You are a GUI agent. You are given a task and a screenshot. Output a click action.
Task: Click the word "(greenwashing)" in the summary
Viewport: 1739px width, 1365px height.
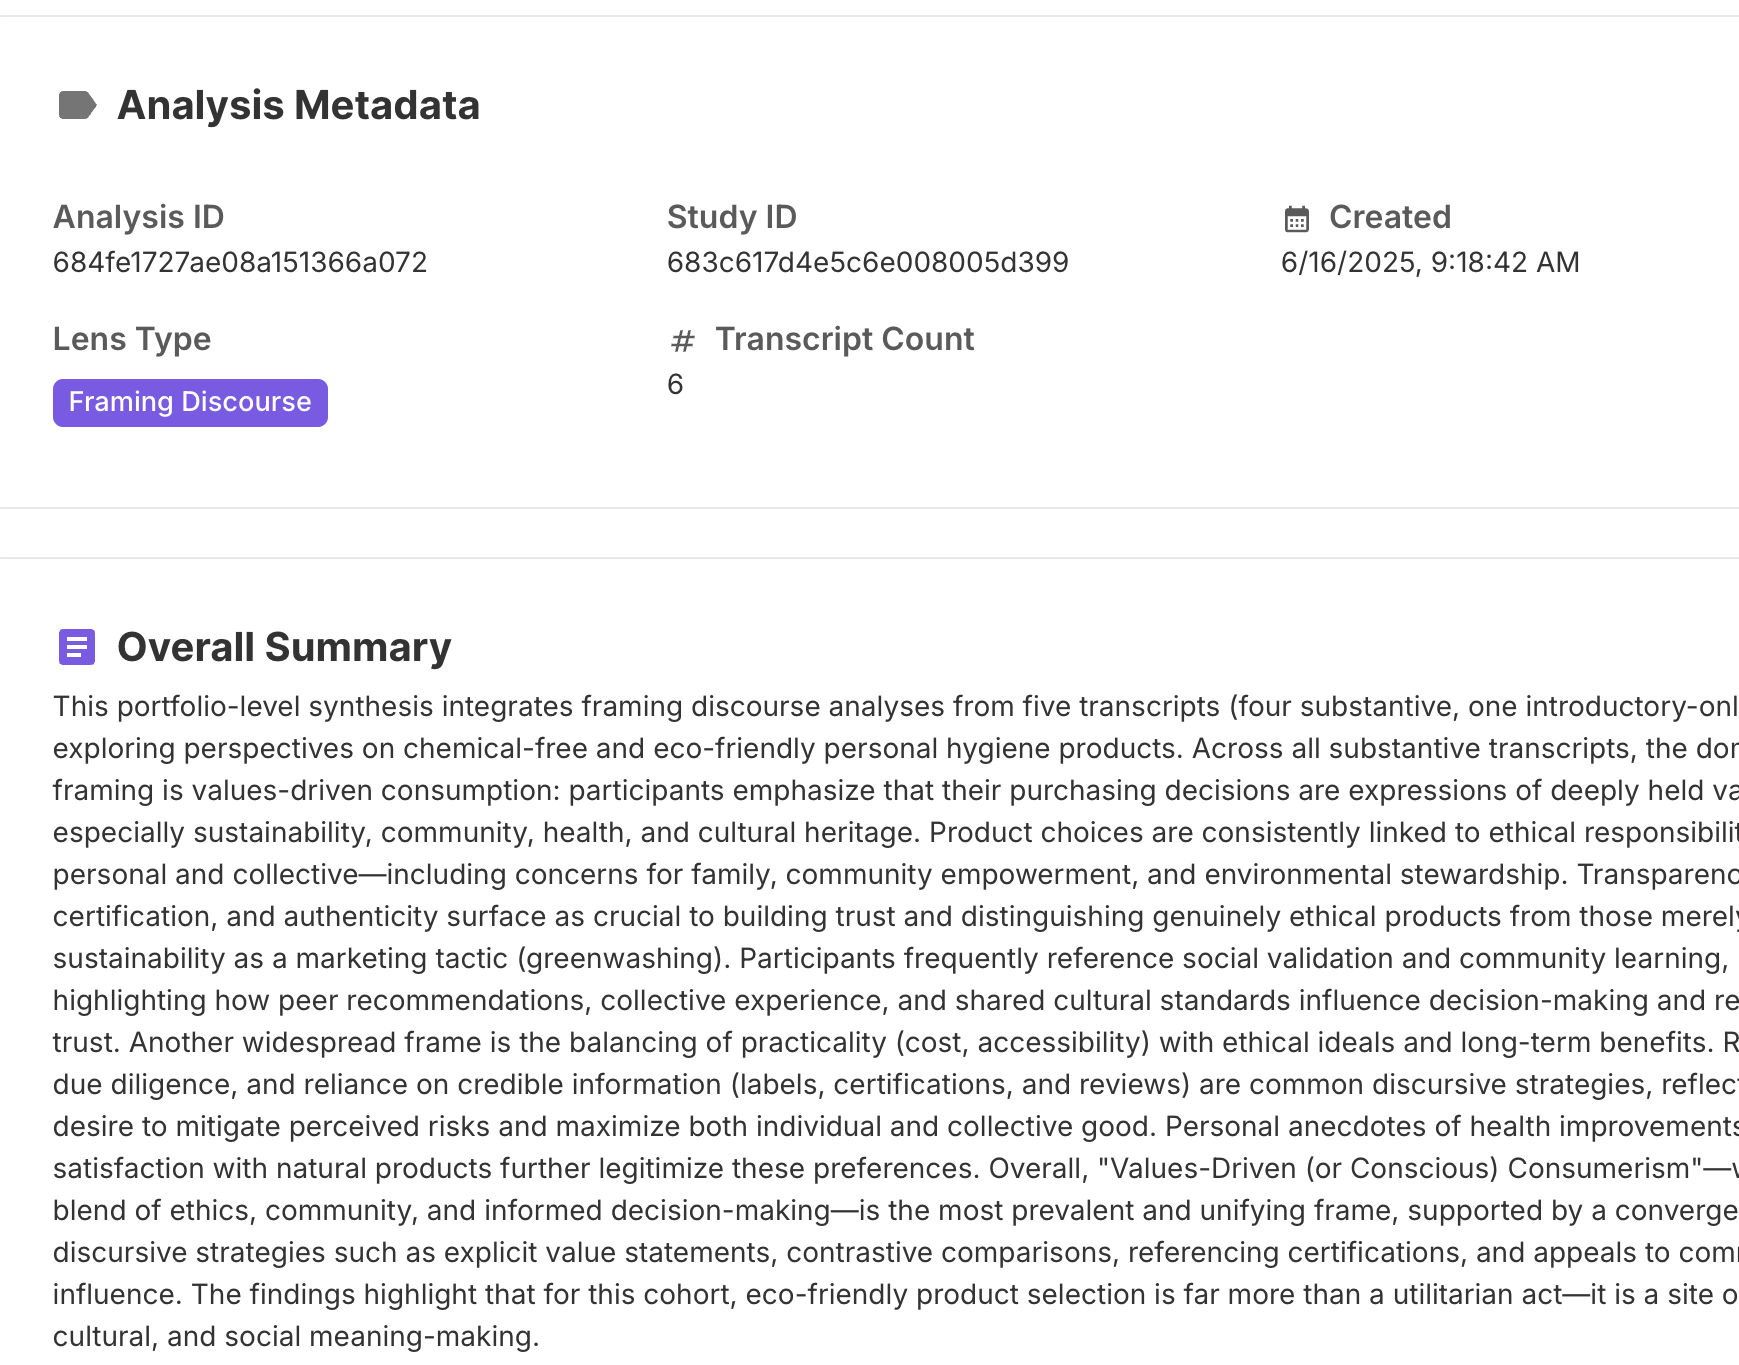[x=621, y=958]
